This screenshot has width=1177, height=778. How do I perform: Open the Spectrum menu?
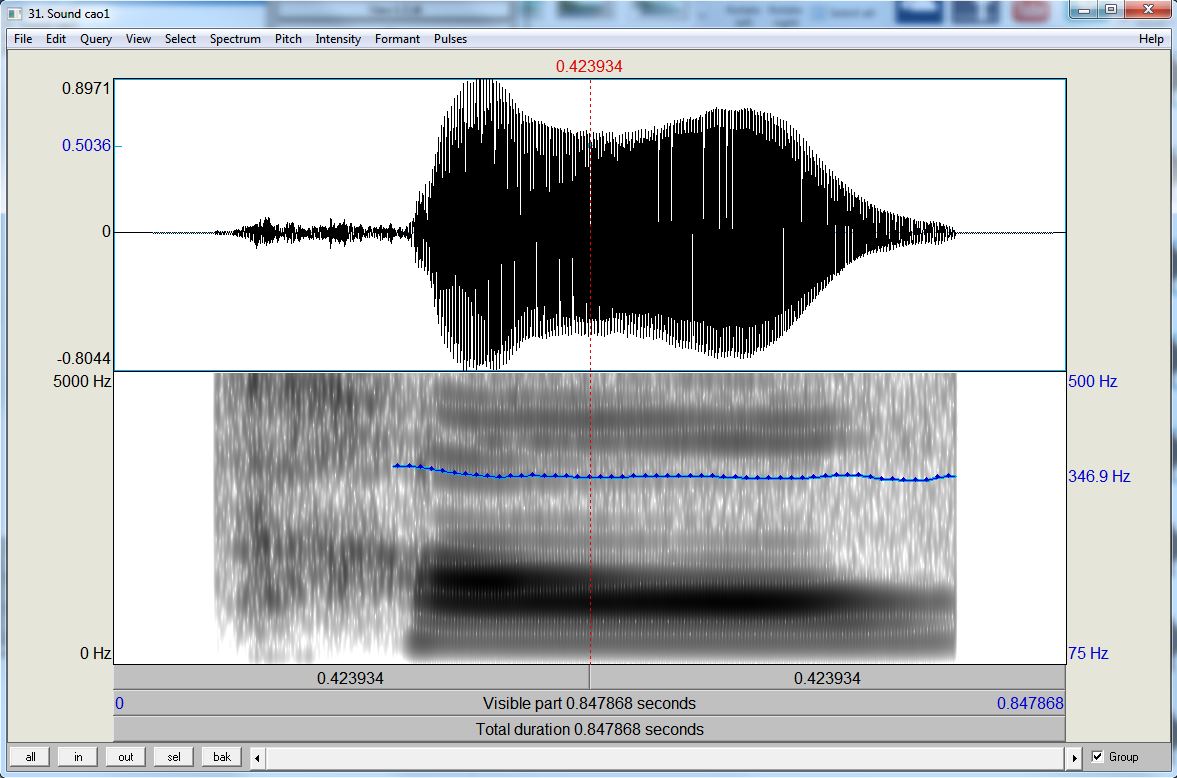235,39
